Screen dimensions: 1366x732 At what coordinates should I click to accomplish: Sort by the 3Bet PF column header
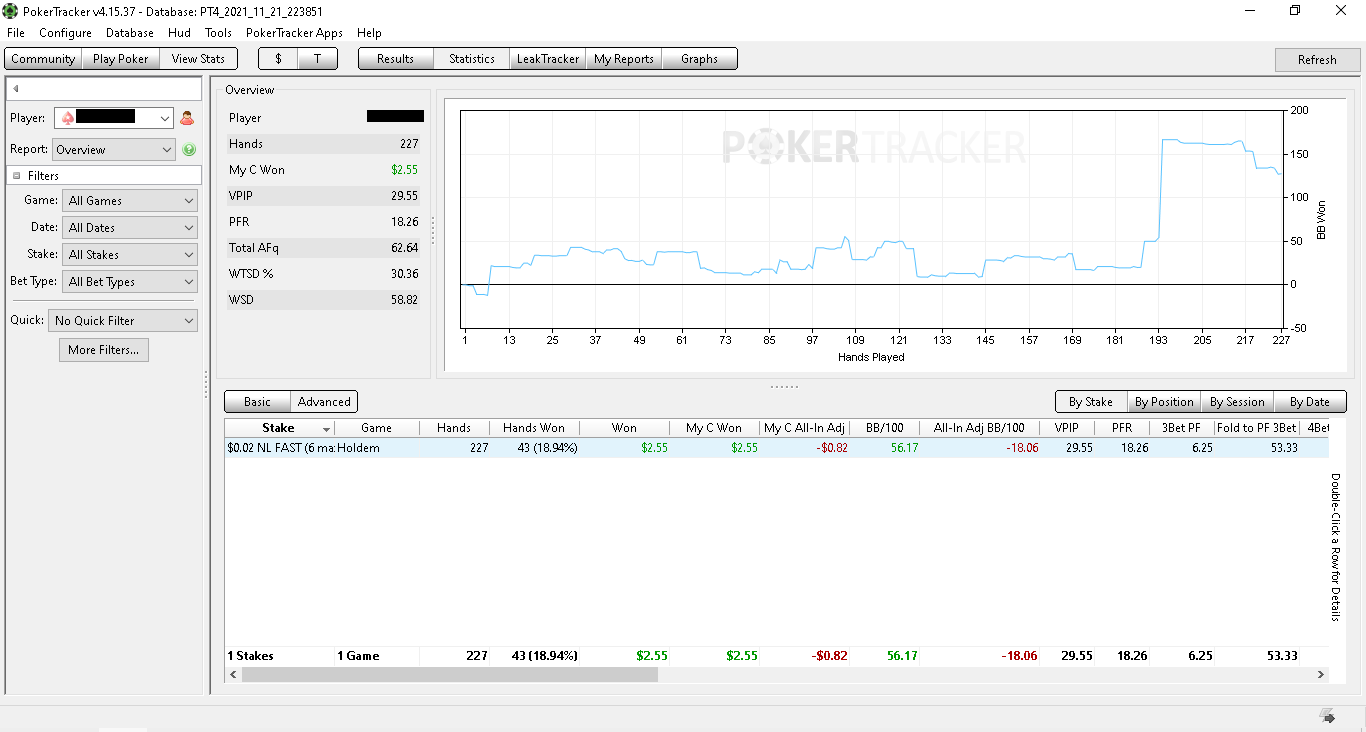click(1181, 428)
